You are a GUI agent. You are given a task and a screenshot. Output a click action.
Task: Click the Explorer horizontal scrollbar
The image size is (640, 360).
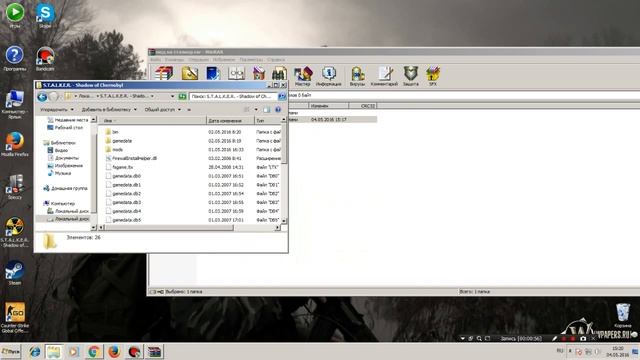[x=169, y=227]
